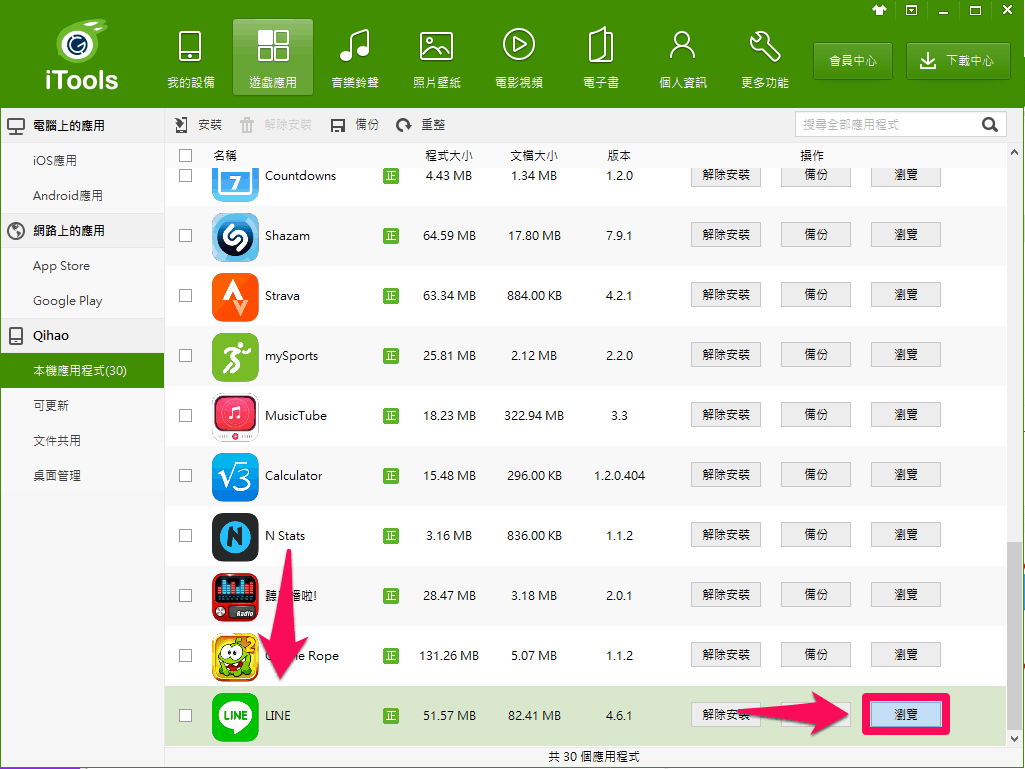Viewport: 1025px width, 769px height.
Task: Check the Strava row checkbox
Action: pos(186,296)
